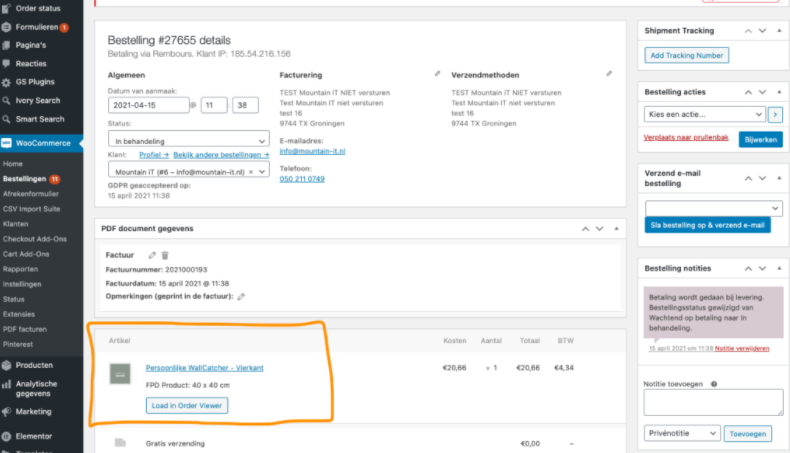Click the Reacties comment icon

(7, 63)
